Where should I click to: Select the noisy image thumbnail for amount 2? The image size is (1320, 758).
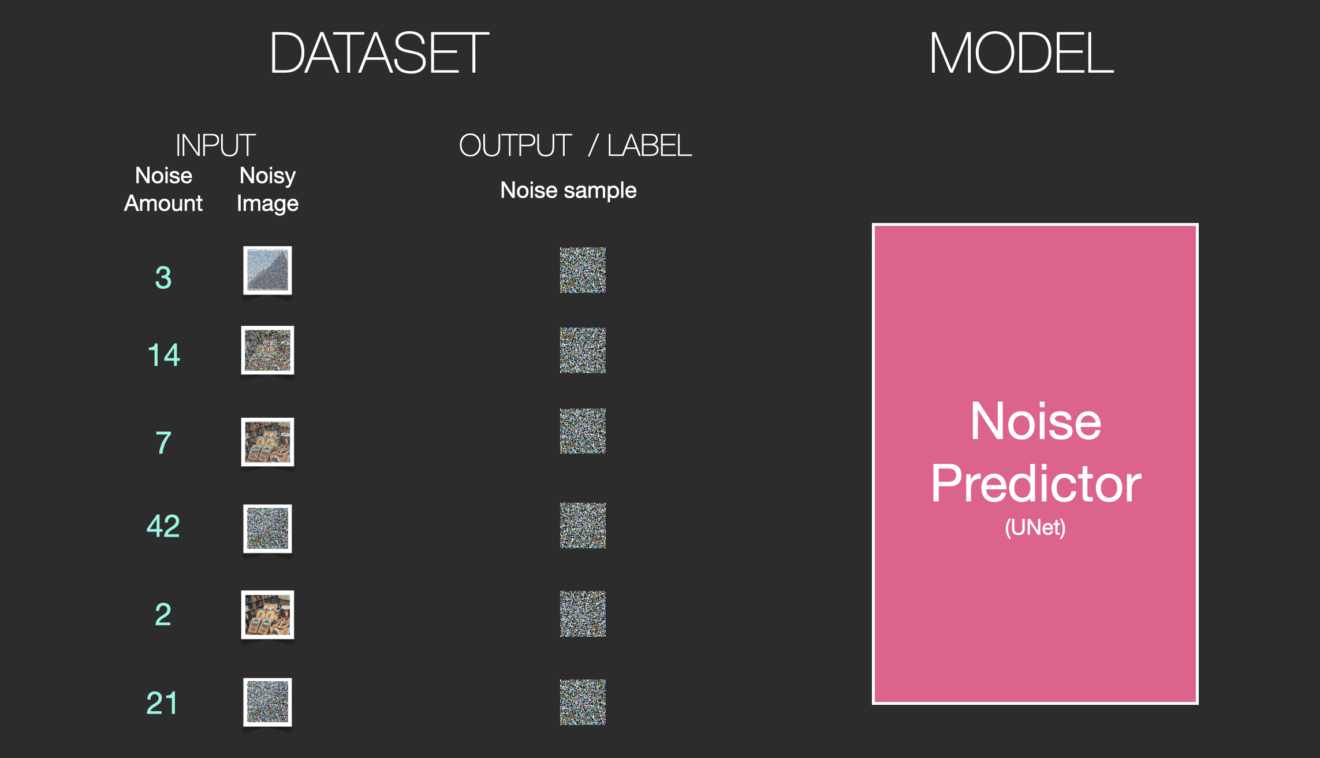267,615
